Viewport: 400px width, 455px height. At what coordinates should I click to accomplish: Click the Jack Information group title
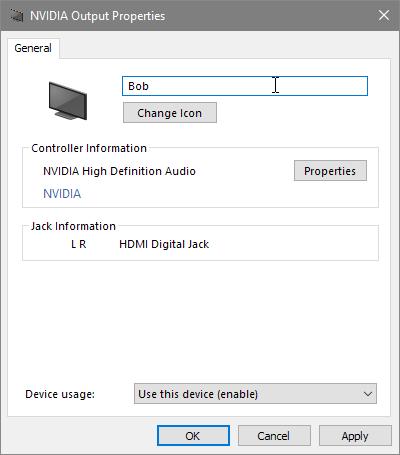73,226
